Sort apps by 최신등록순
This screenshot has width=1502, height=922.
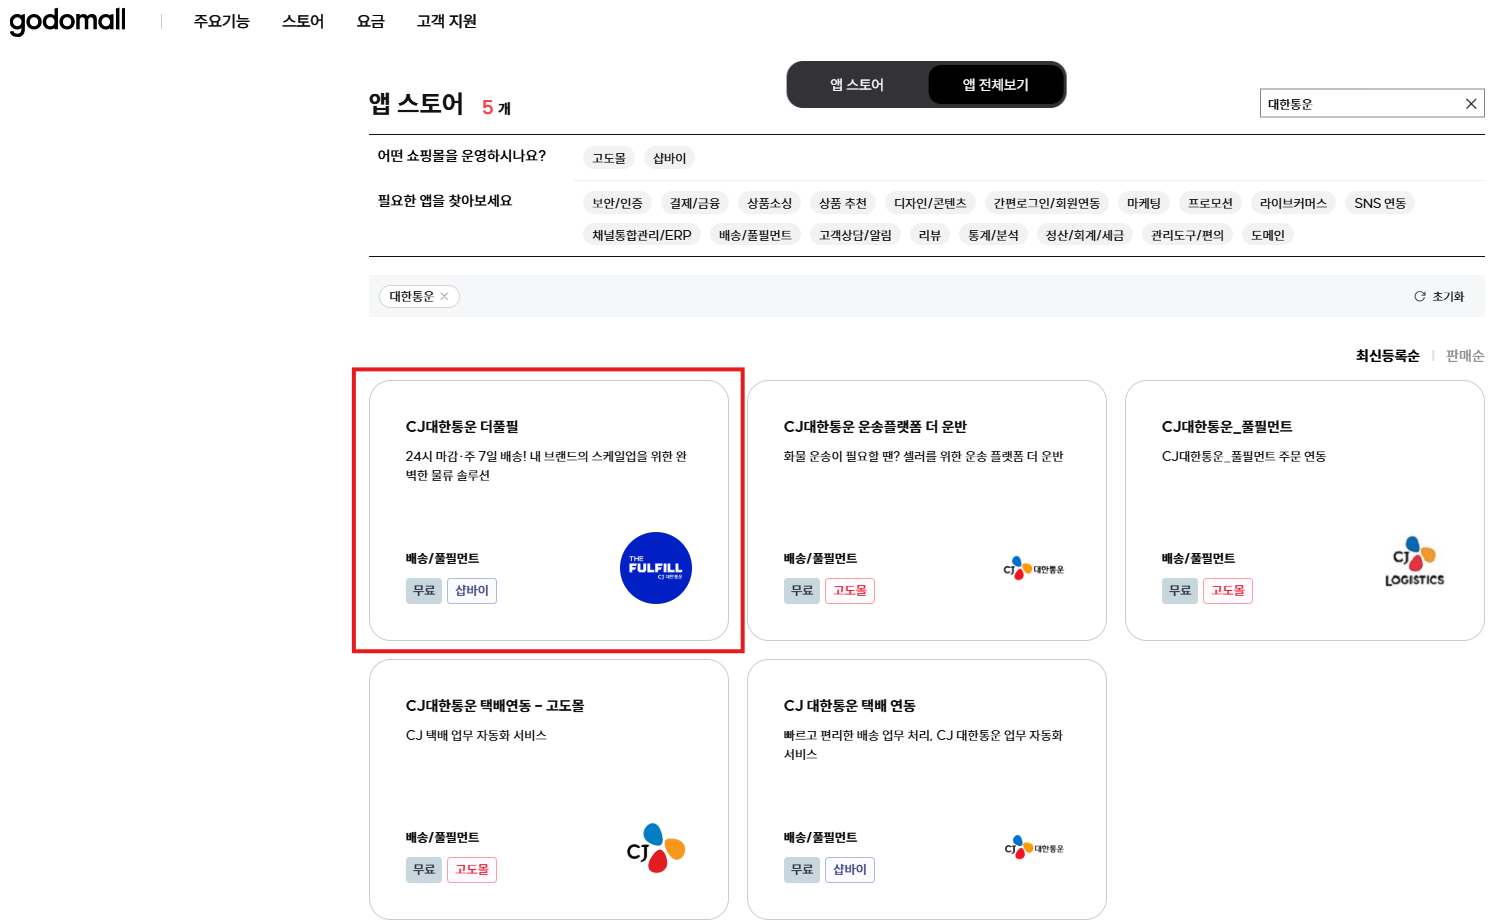coord(1388,356)
